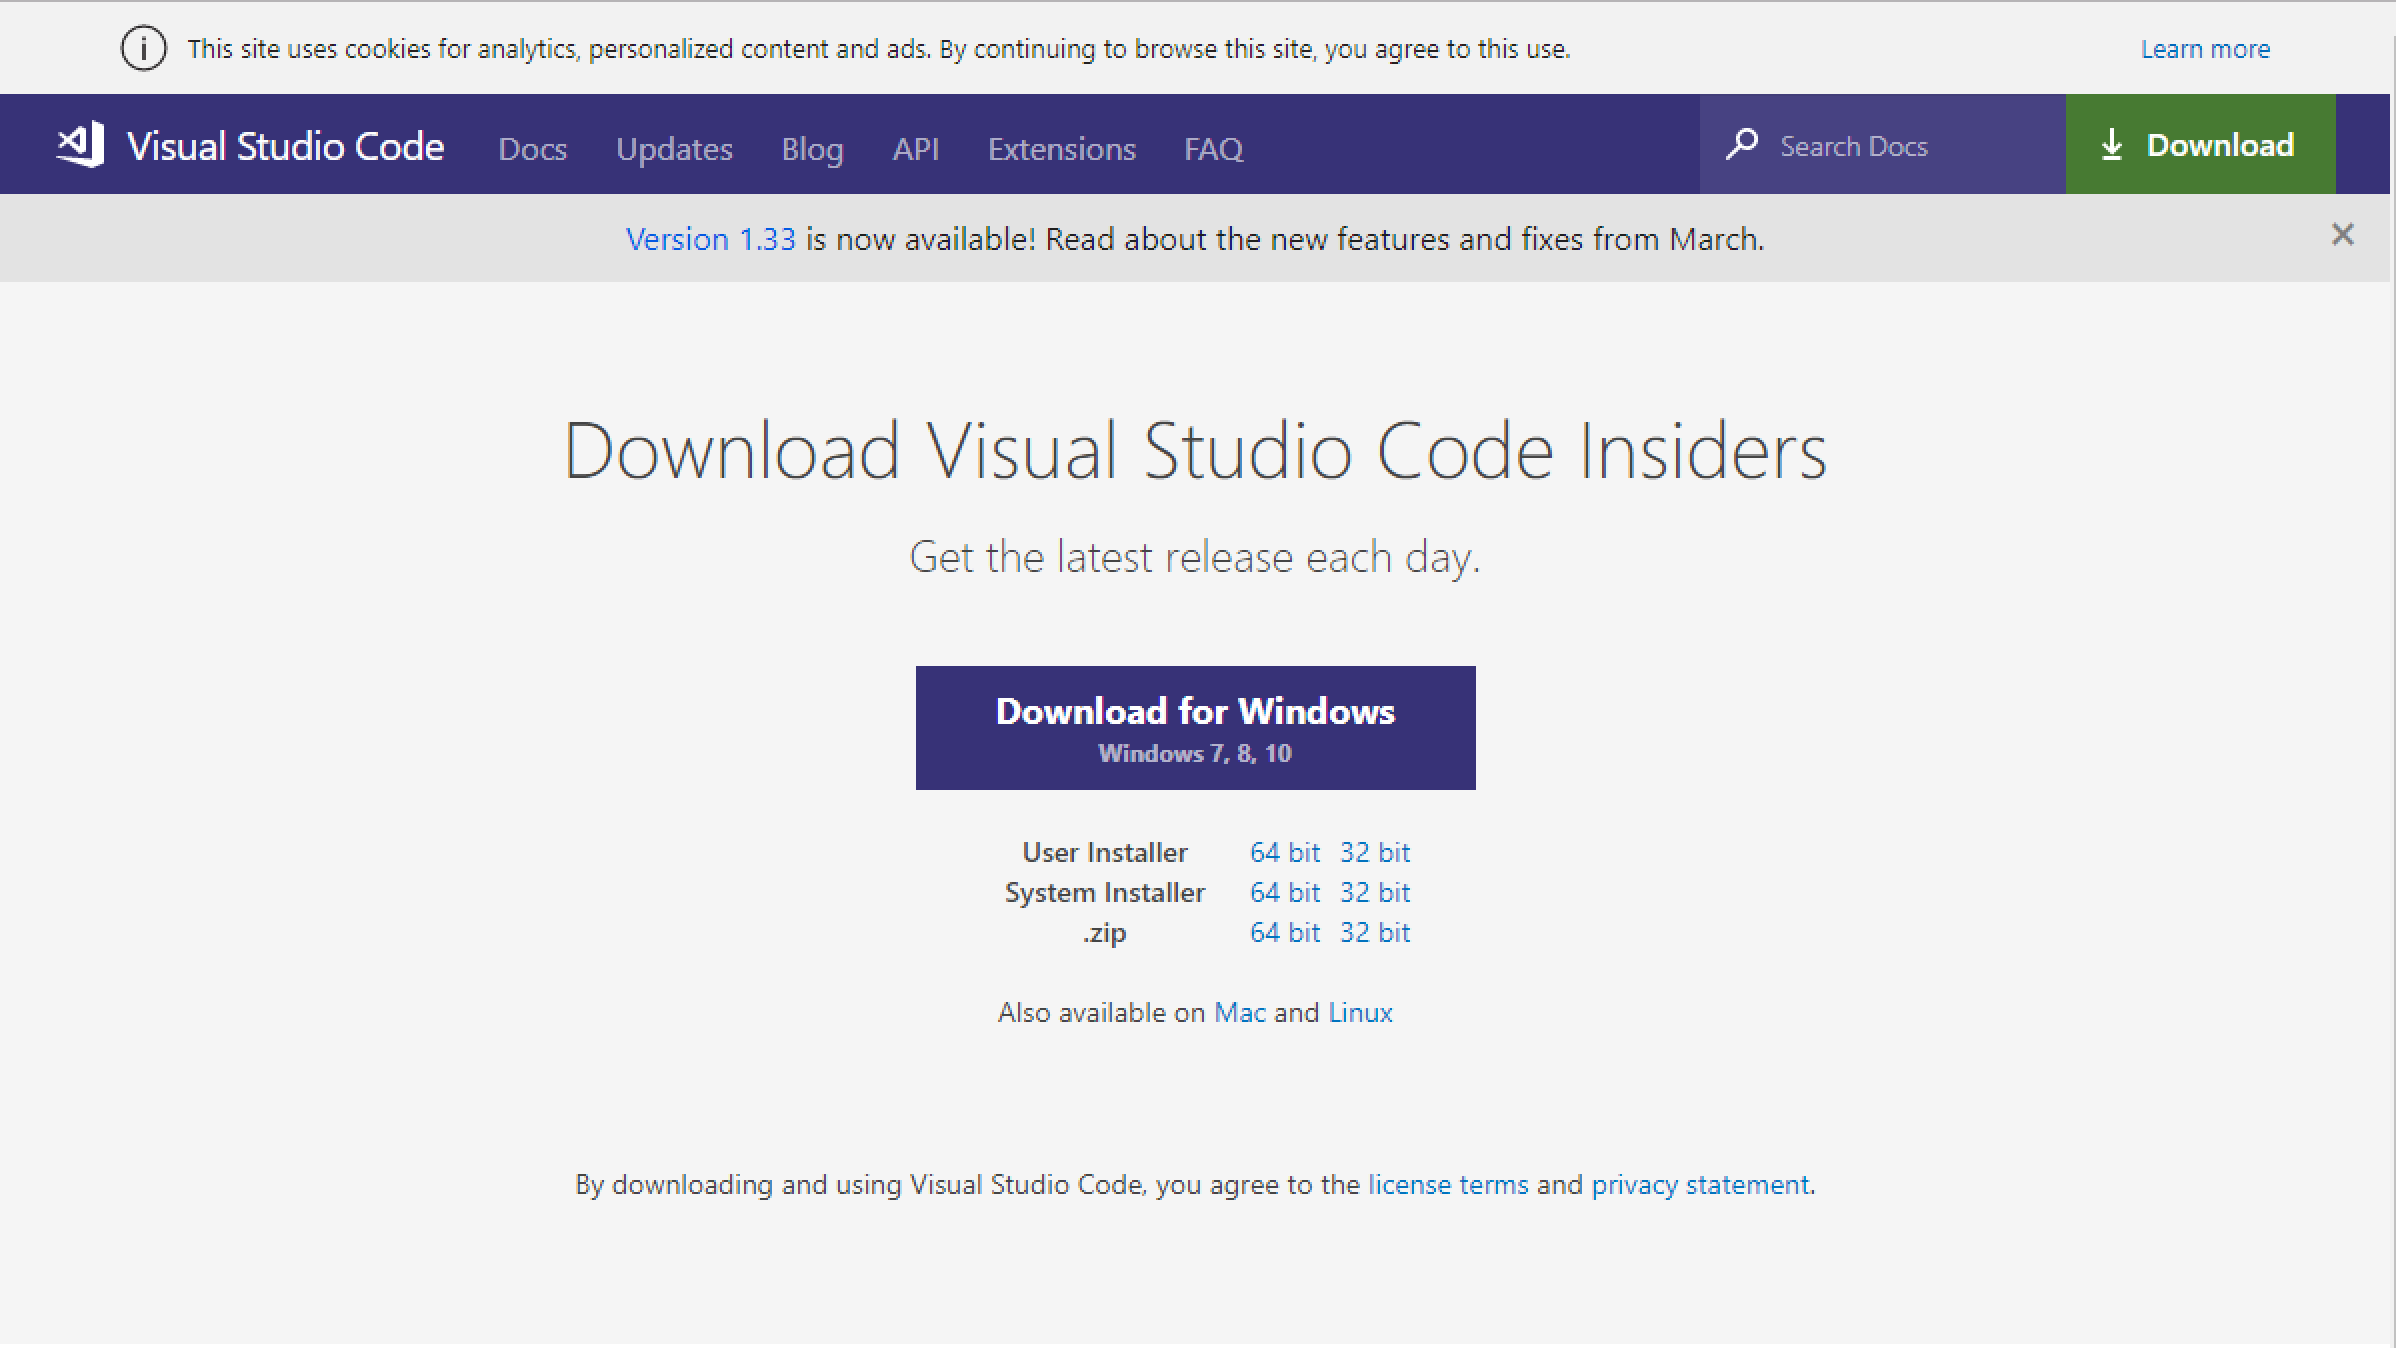The height and width of the screenshot is (1348, 2396).
Task: Open the privacy statement link
Action: click(x=1700, y=1185)
